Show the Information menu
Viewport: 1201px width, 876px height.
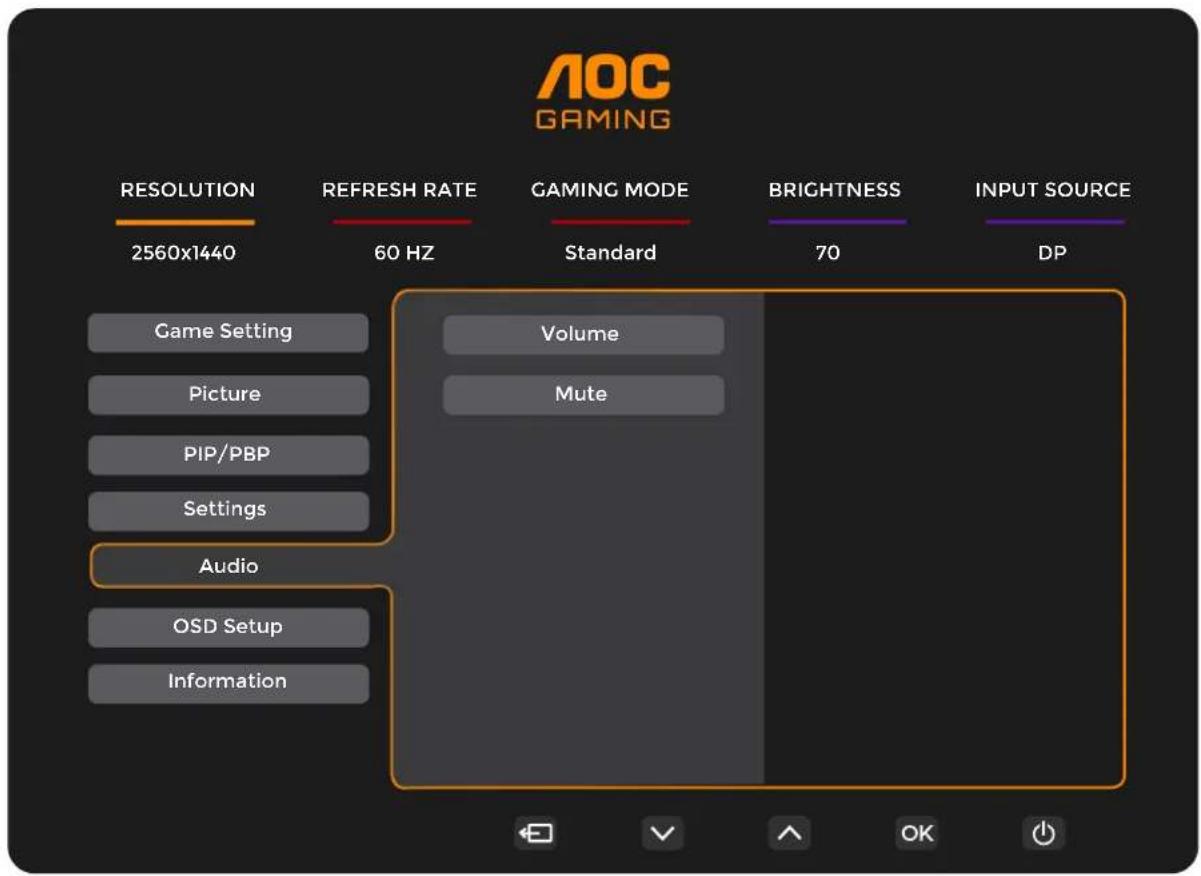(228, 683)
